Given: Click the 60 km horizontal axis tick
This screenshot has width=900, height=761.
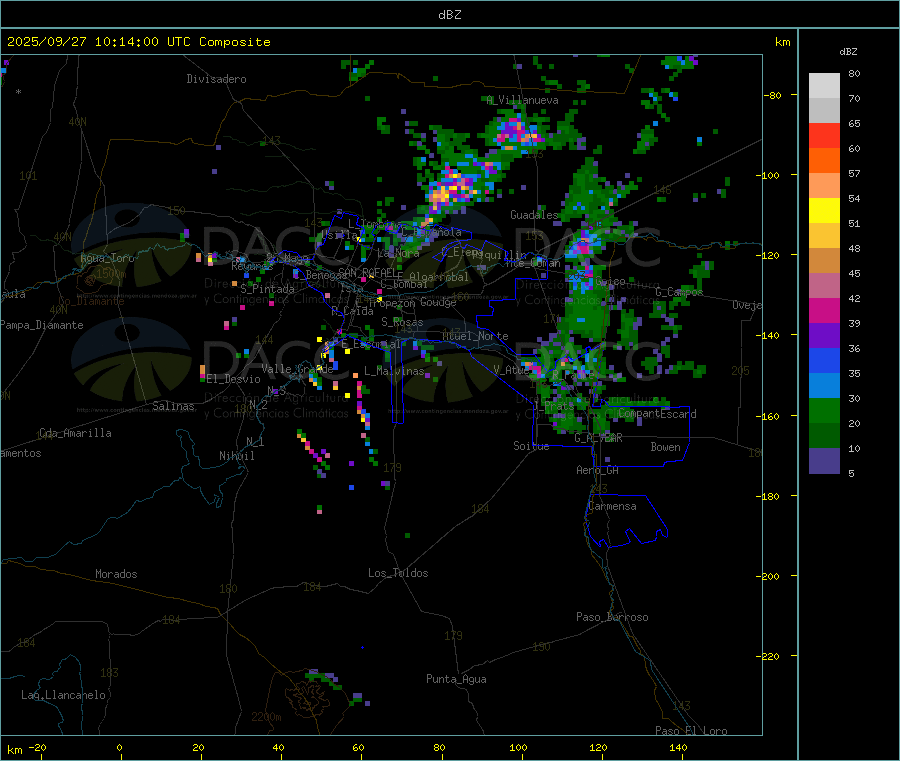Looking at the screenshot, I should (358, 747).
